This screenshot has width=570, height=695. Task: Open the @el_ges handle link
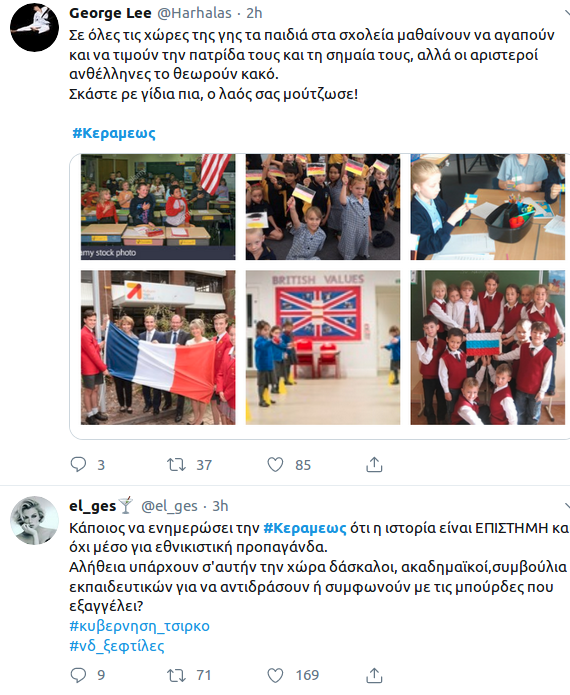[x=169, y=506]
